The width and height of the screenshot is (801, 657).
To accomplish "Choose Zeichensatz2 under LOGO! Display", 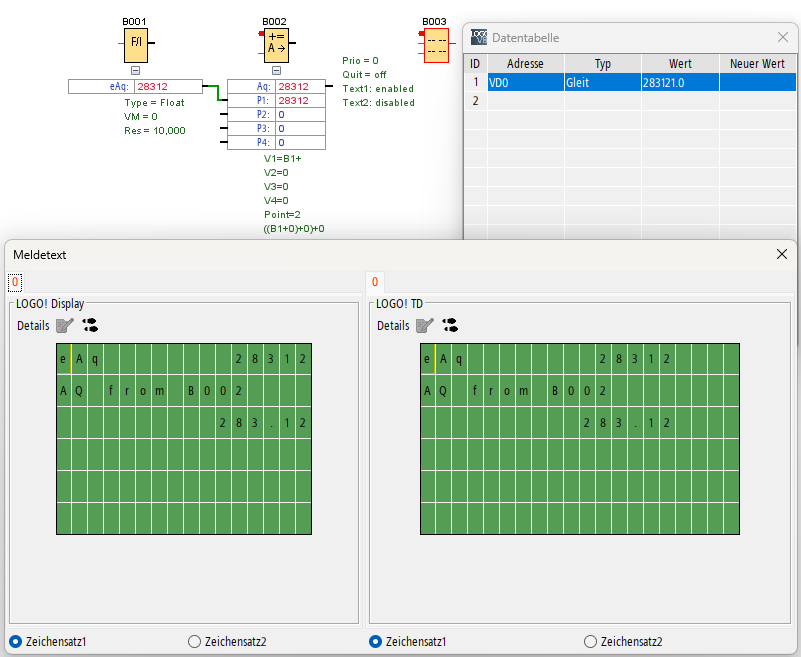I will tap(195, 641).
